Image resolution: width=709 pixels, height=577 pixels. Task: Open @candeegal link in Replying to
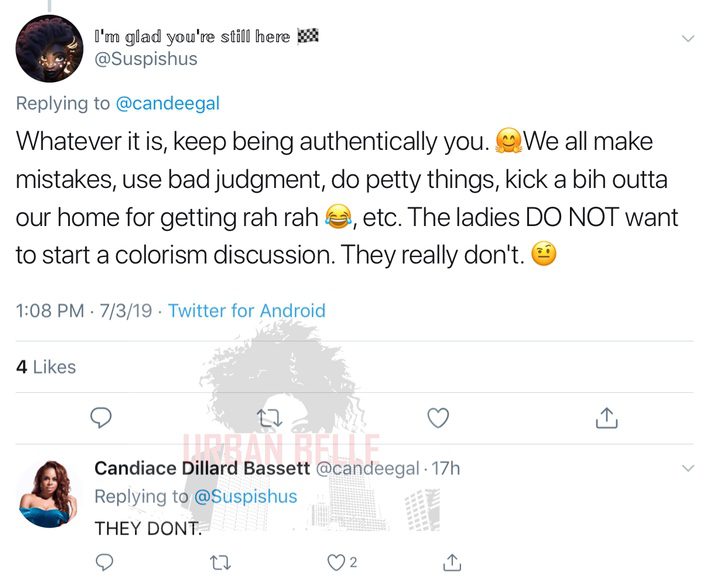(x=168, y=104)
